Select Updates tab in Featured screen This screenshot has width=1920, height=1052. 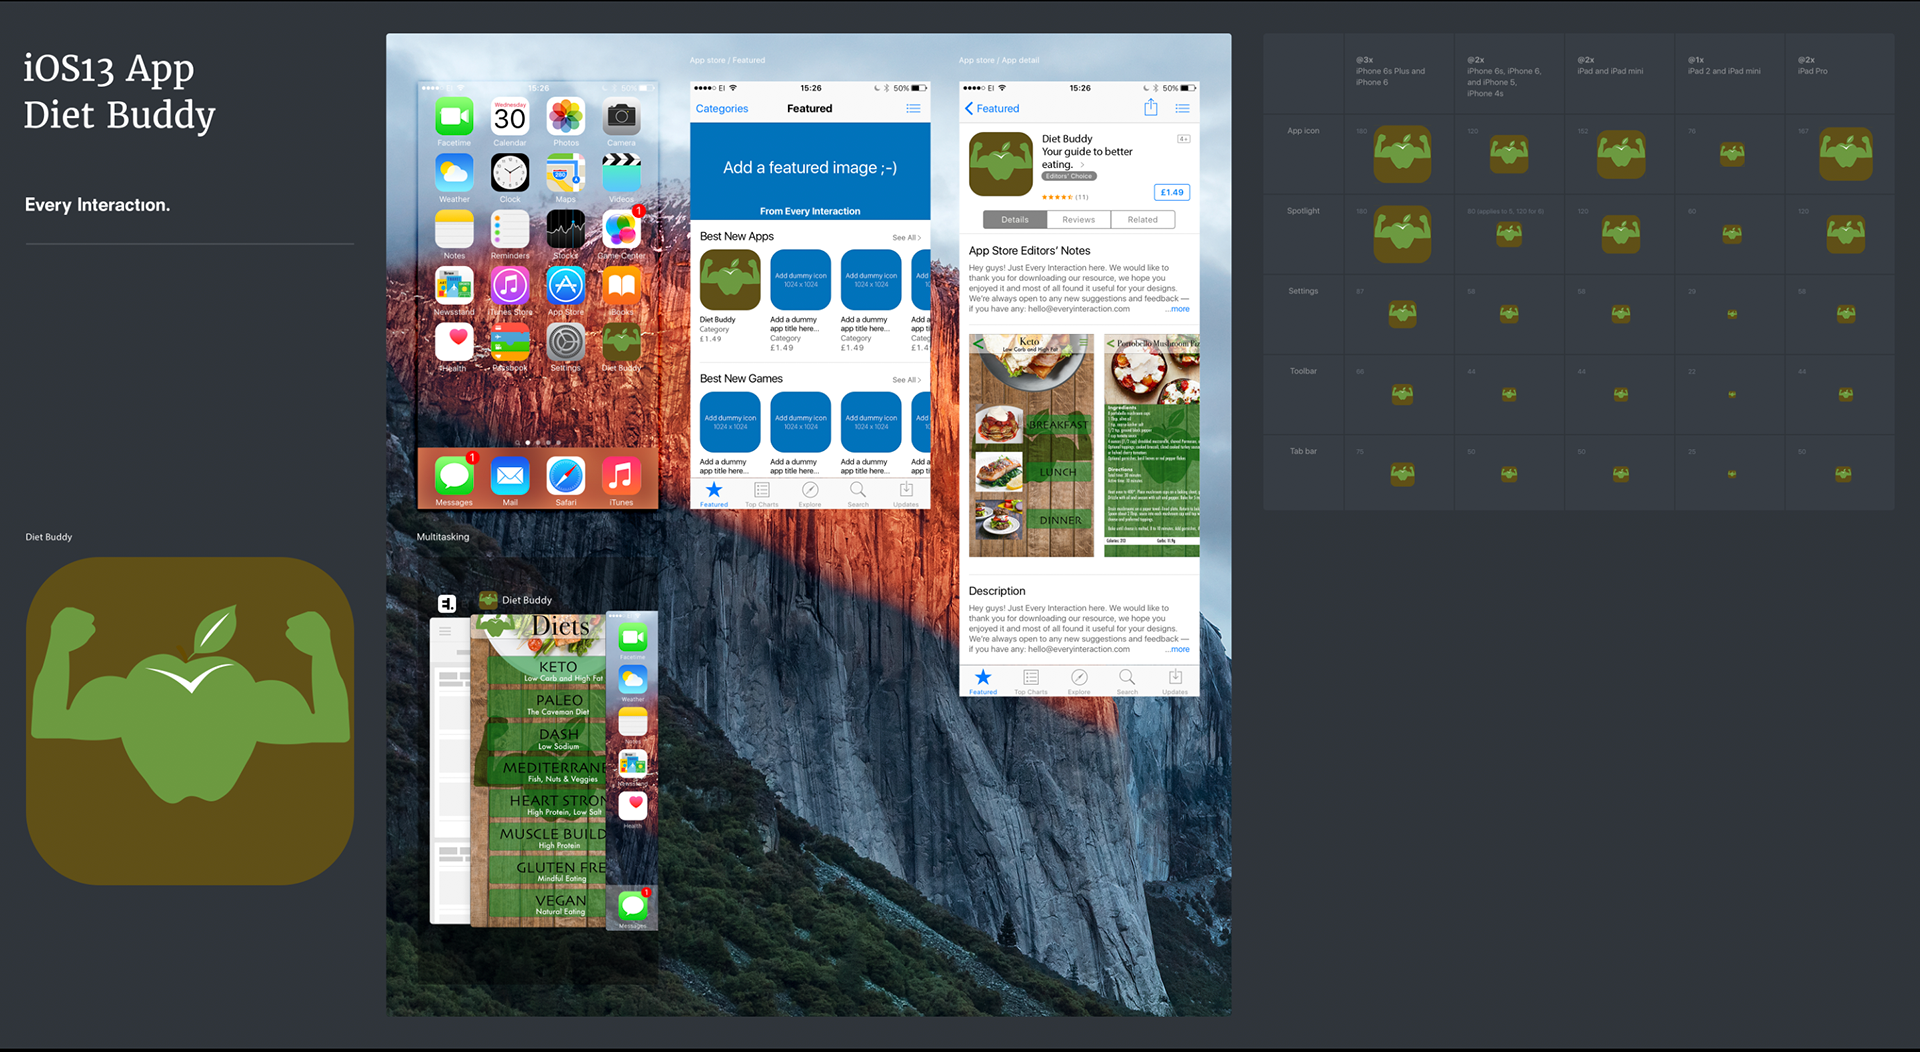coord(906,494)
